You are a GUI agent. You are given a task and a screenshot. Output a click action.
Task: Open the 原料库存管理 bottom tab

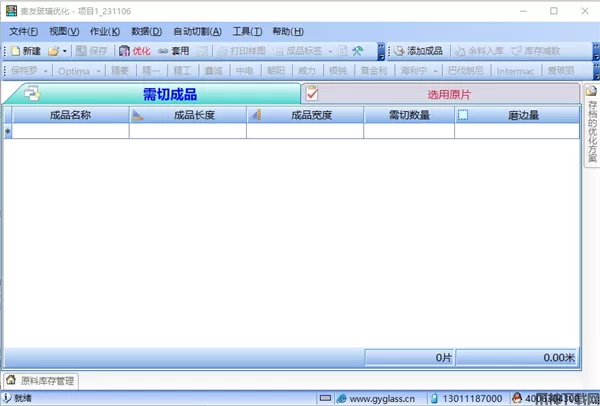[x=41, y=381]
